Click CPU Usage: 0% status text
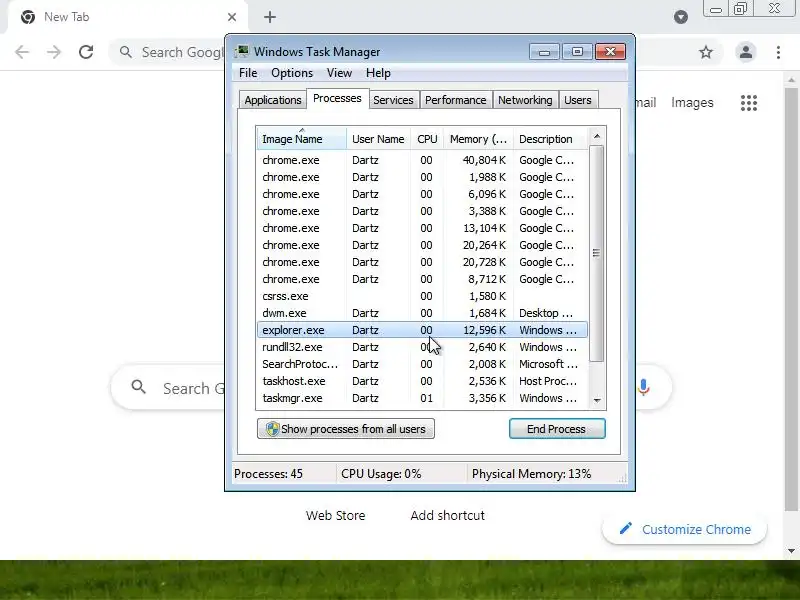The width and height of the screenshot is (800, 600). (381, 474)
